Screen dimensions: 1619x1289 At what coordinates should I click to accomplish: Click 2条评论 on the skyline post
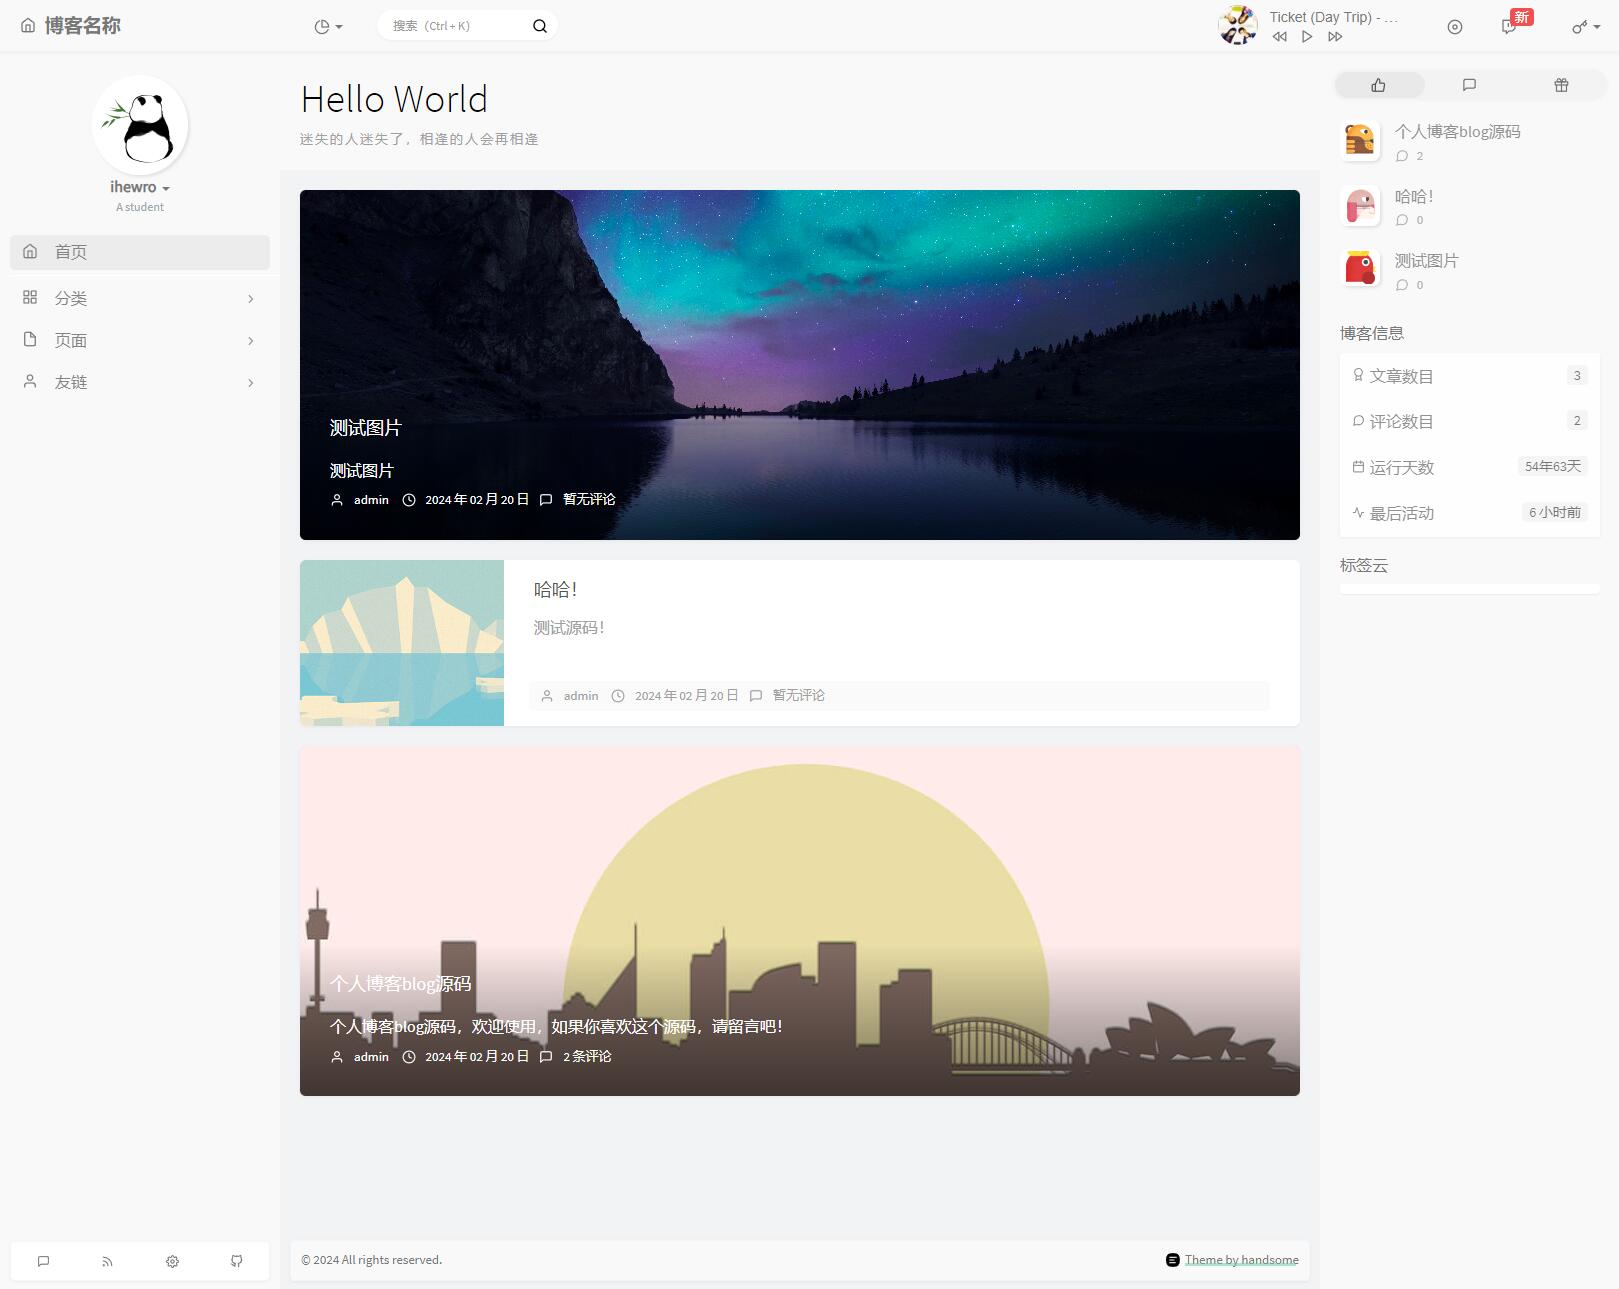click(587, 1057)
